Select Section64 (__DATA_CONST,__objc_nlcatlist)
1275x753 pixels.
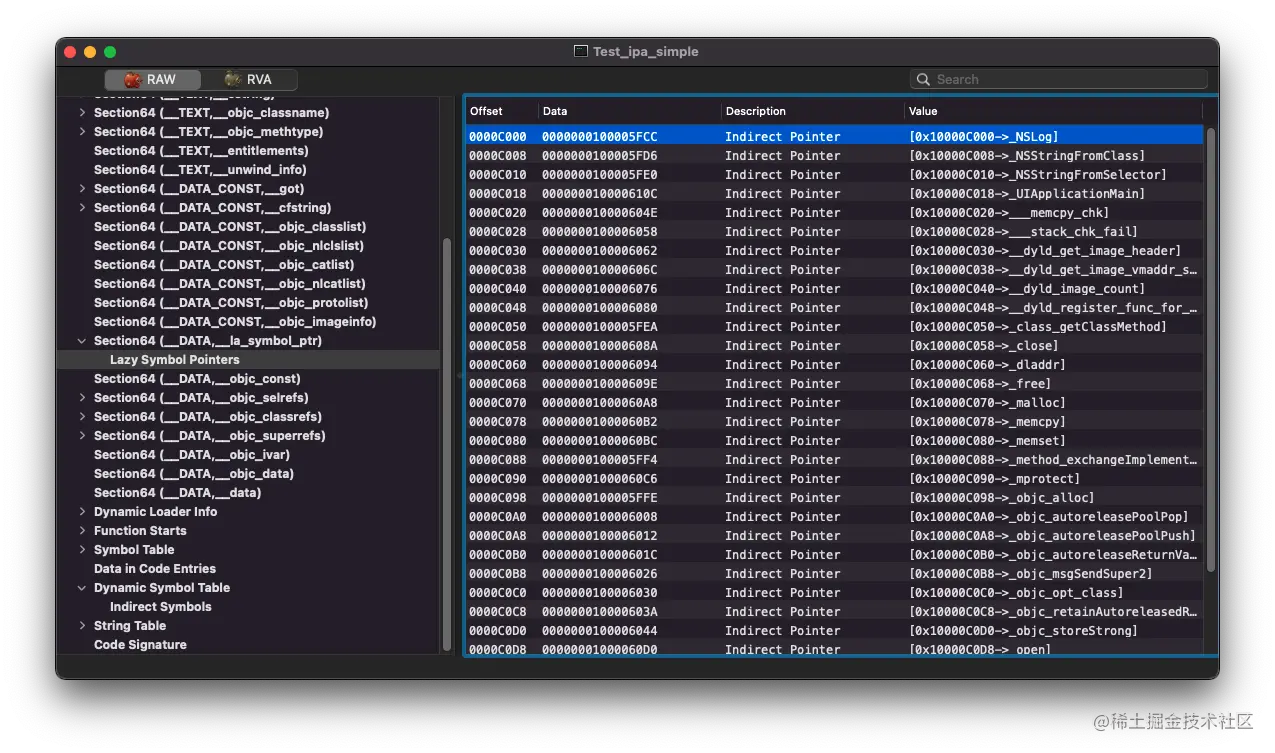point(229,284)
